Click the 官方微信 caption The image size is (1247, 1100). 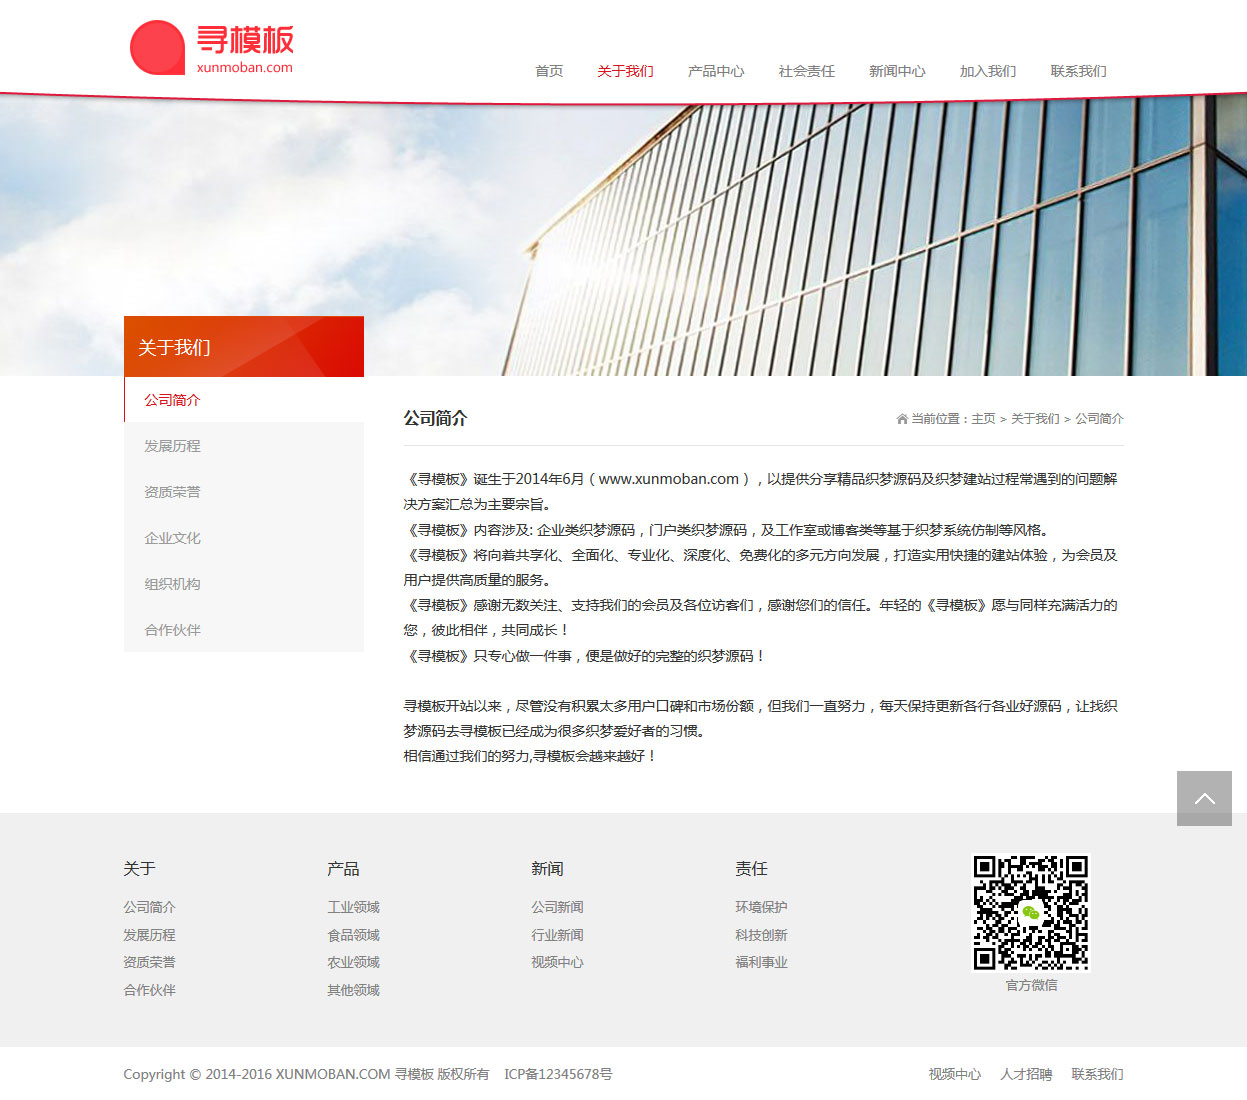point(1031,985)
